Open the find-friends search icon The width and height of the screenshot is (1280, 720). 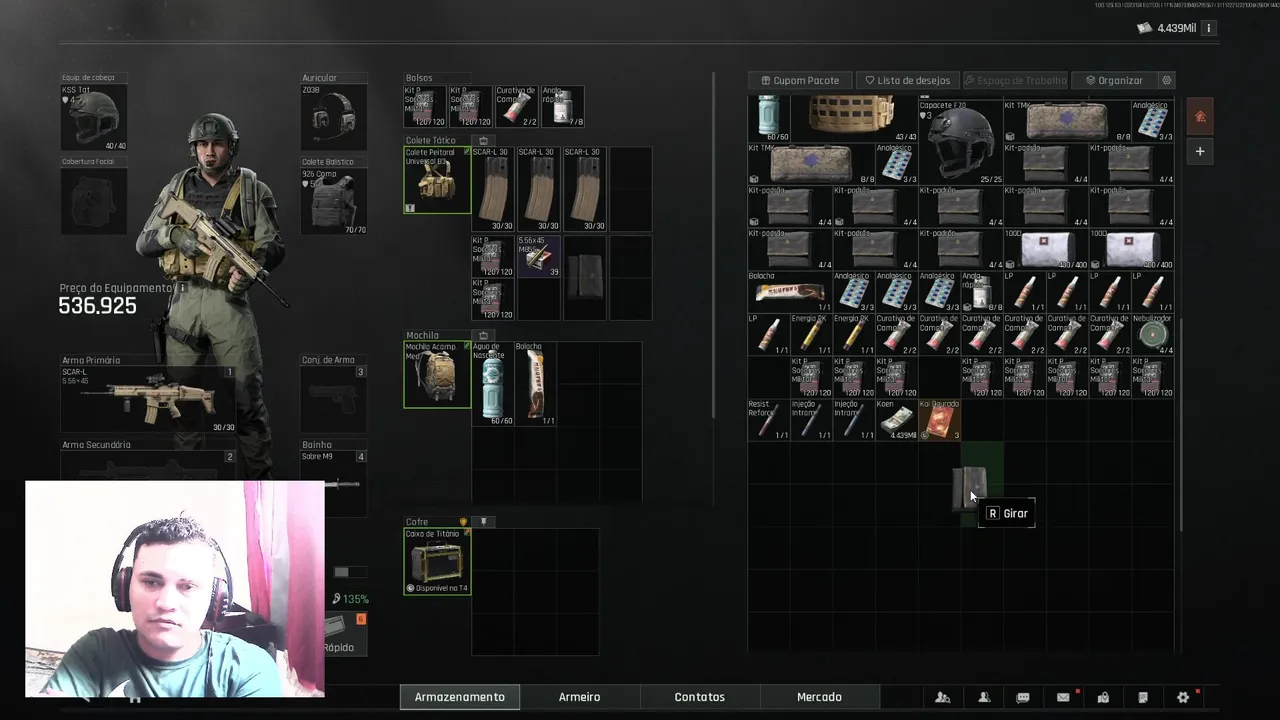tap(942, 697)
